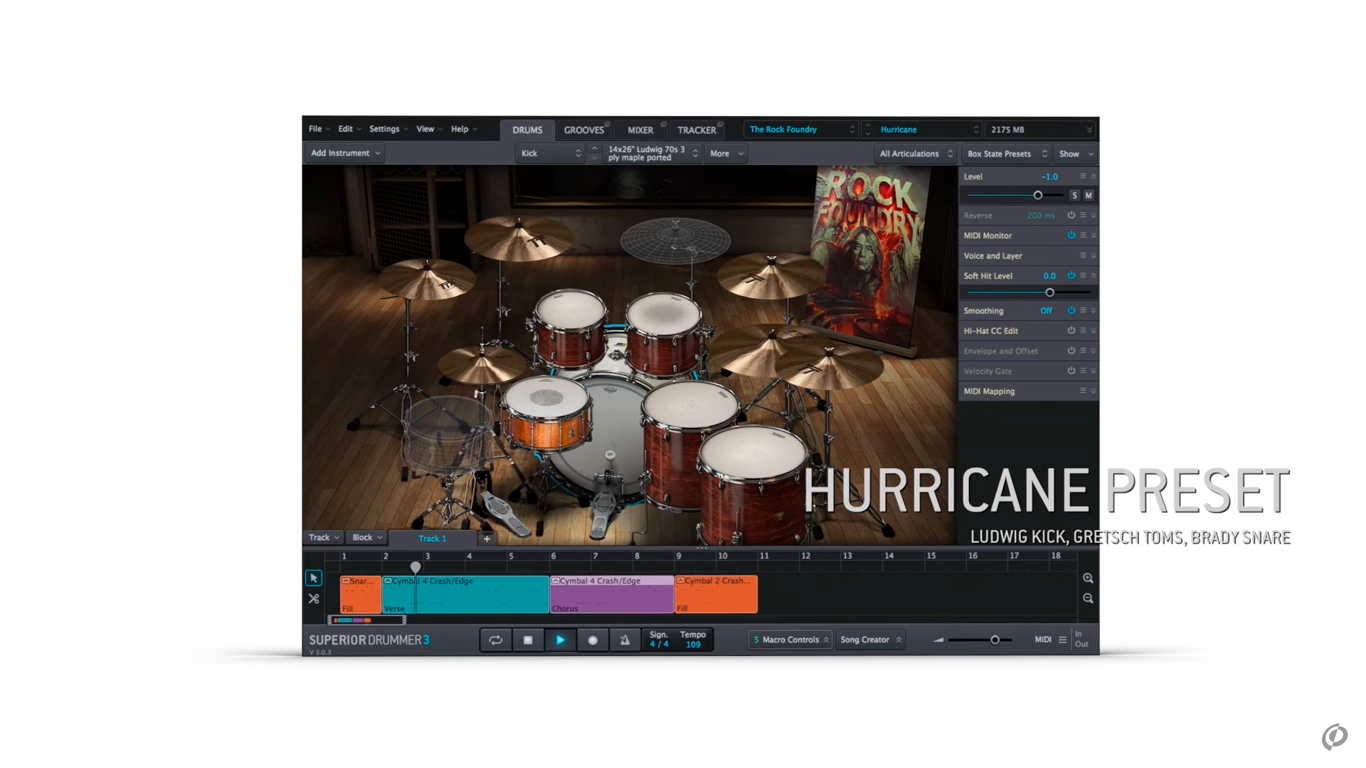Toggle the Smoothing power button
This screenshot has height=768, width=1366.
click(x=1071, y=311)
